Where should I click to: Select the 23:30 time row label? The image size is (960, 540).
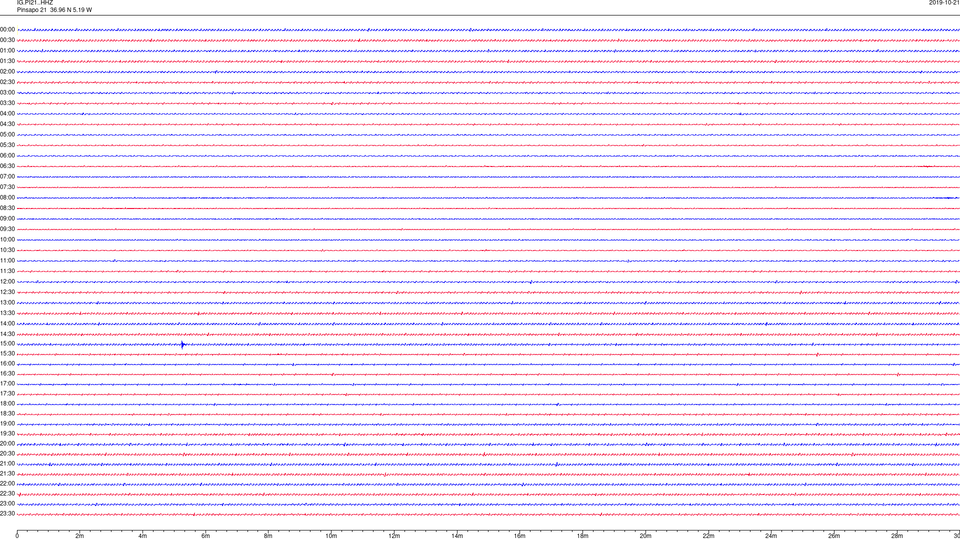tap(7, 514)
